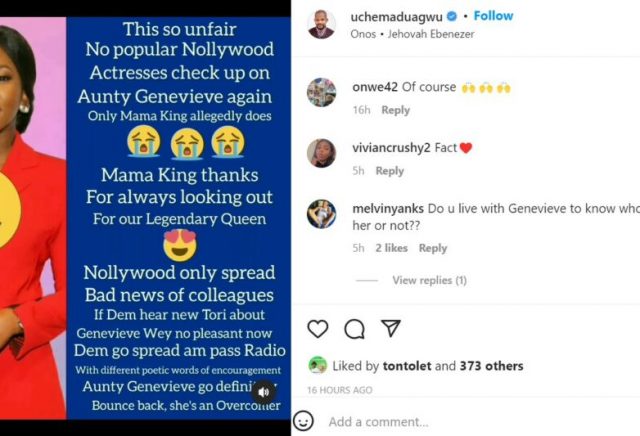Follow uchemaduagwu
Screen dimensions: 640x436
[493, 16]
